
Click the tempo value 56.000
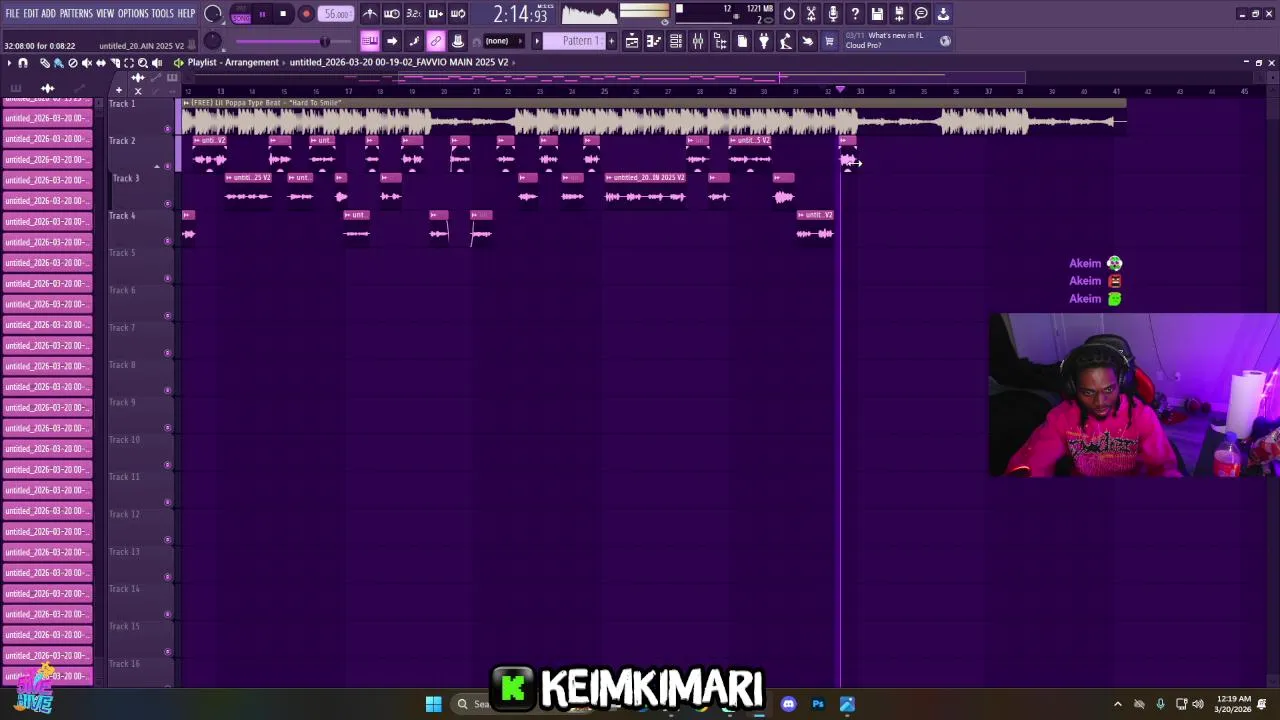(x=337, y=14)
